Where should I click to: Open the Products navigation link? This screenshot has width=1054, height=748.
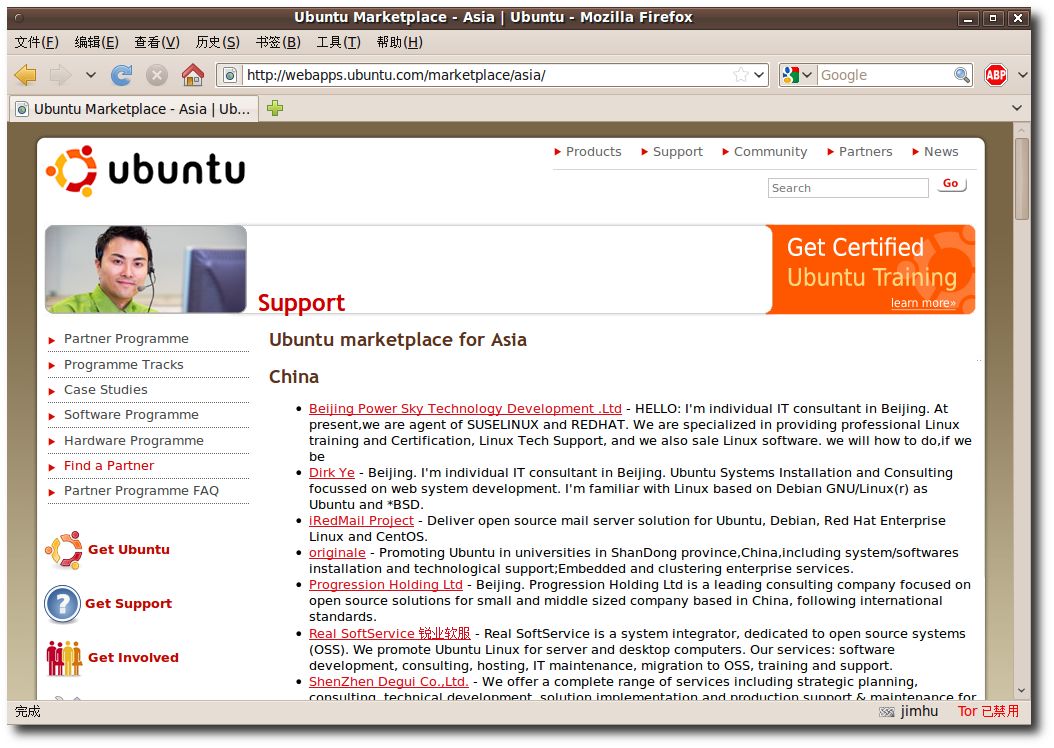tap(593, 152)
